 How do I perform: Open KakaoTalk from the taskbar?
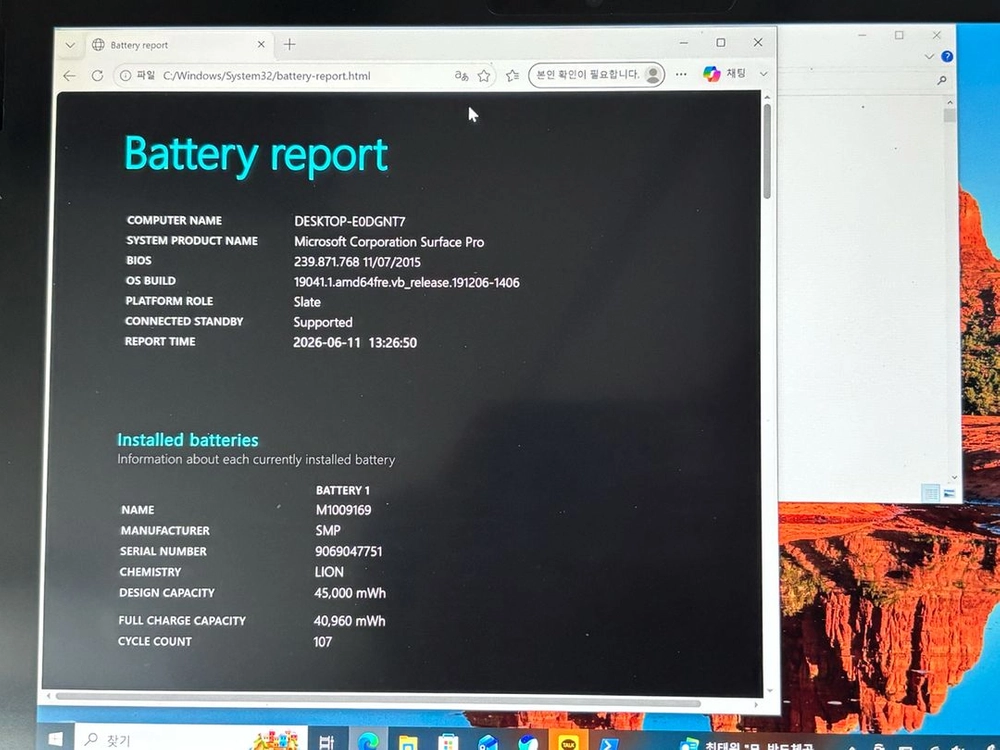tap(568, 742)
